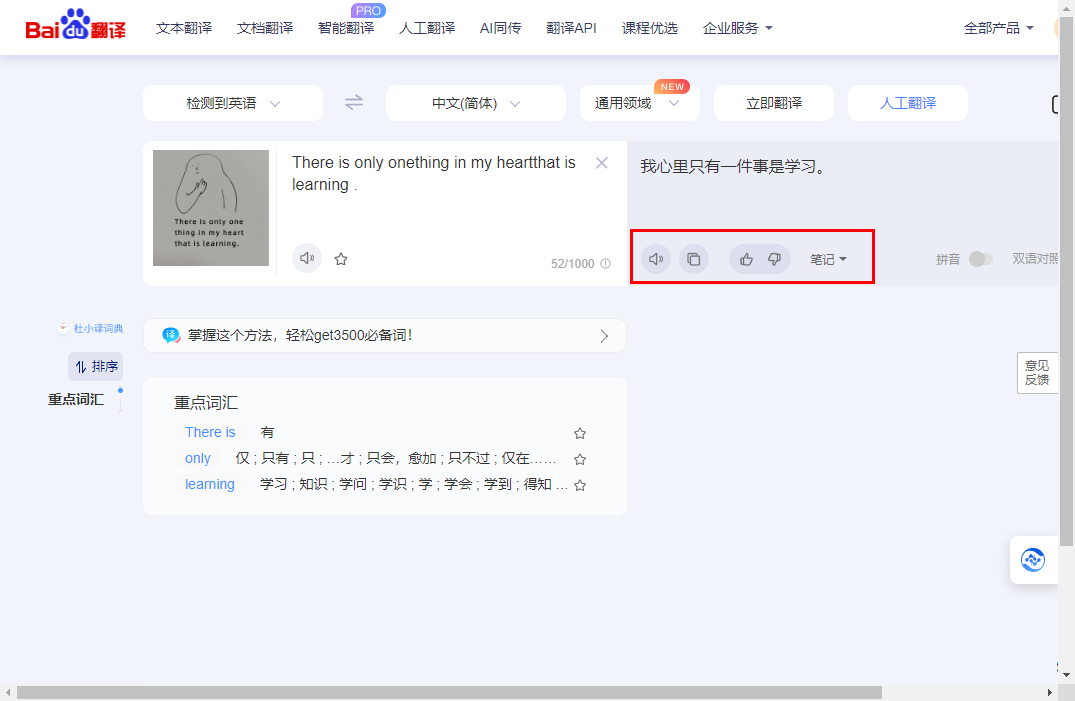Click the swap languages arrows icon
This screenshot has height=701, width=1075.
[x=353, y=102]
